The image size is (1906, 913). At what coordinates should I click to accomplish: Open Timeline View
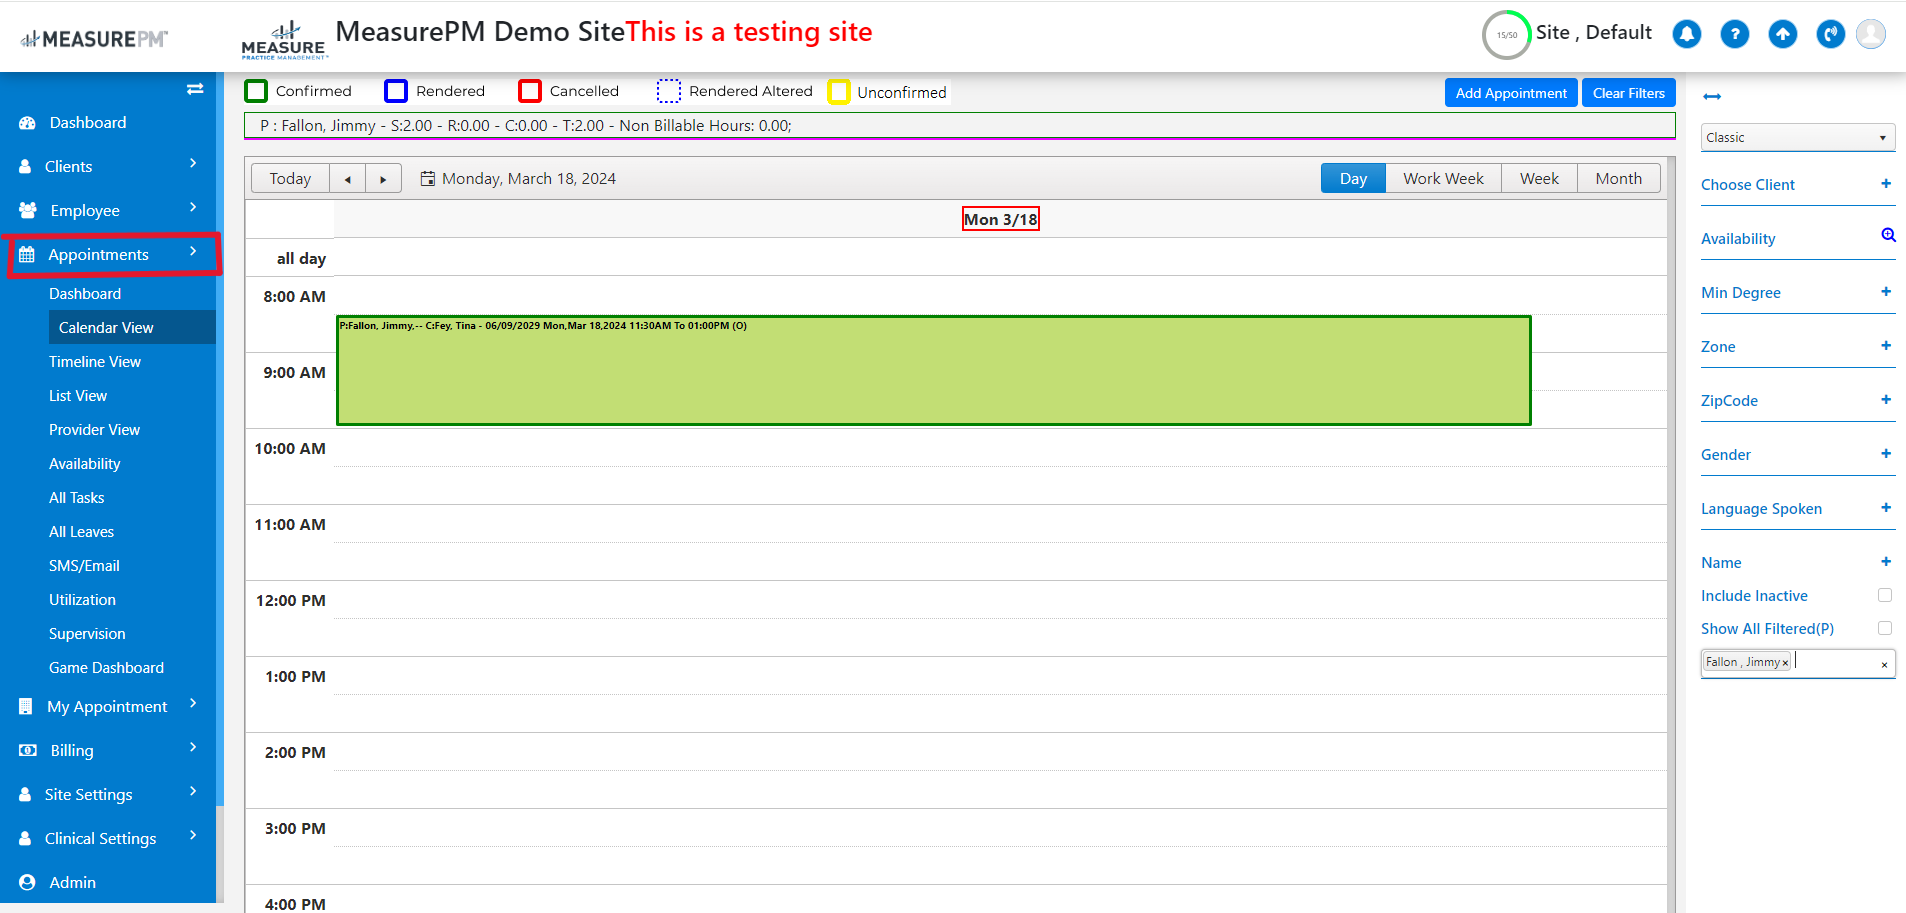pyautogui.click(x=95, y=361)
